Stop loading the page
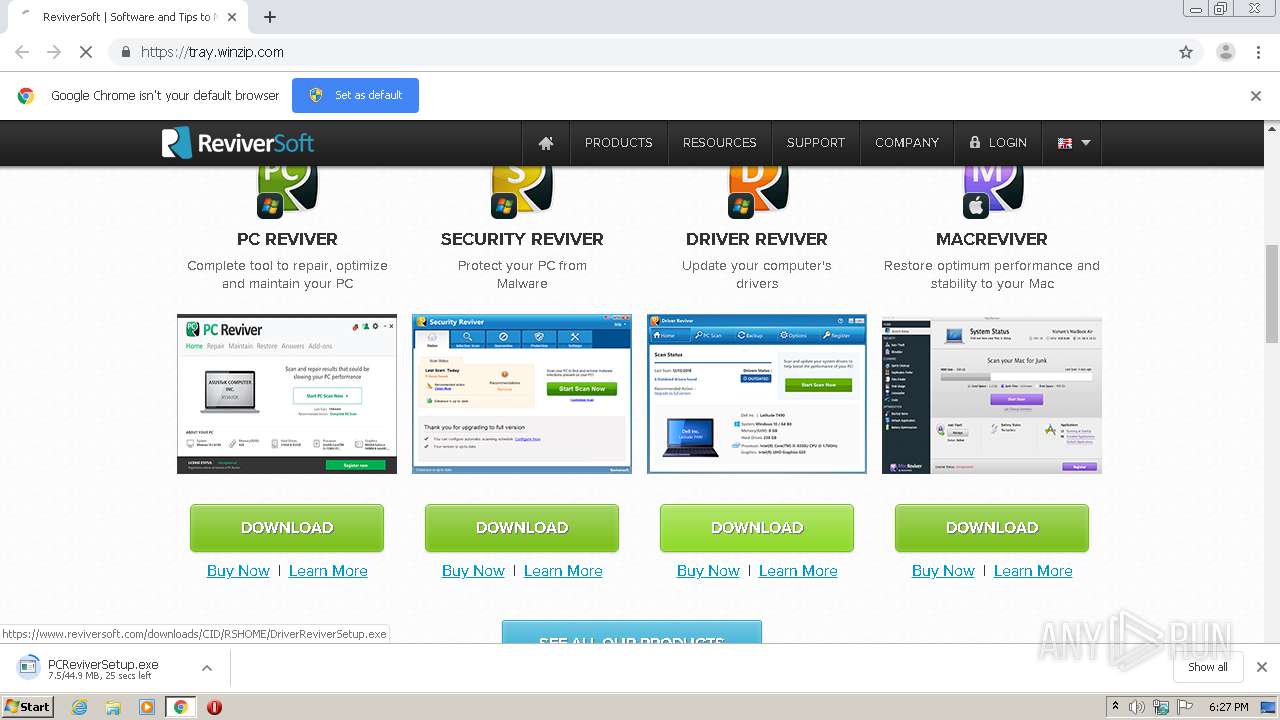This screenshot has width=1280, height=720. [86, 52]
